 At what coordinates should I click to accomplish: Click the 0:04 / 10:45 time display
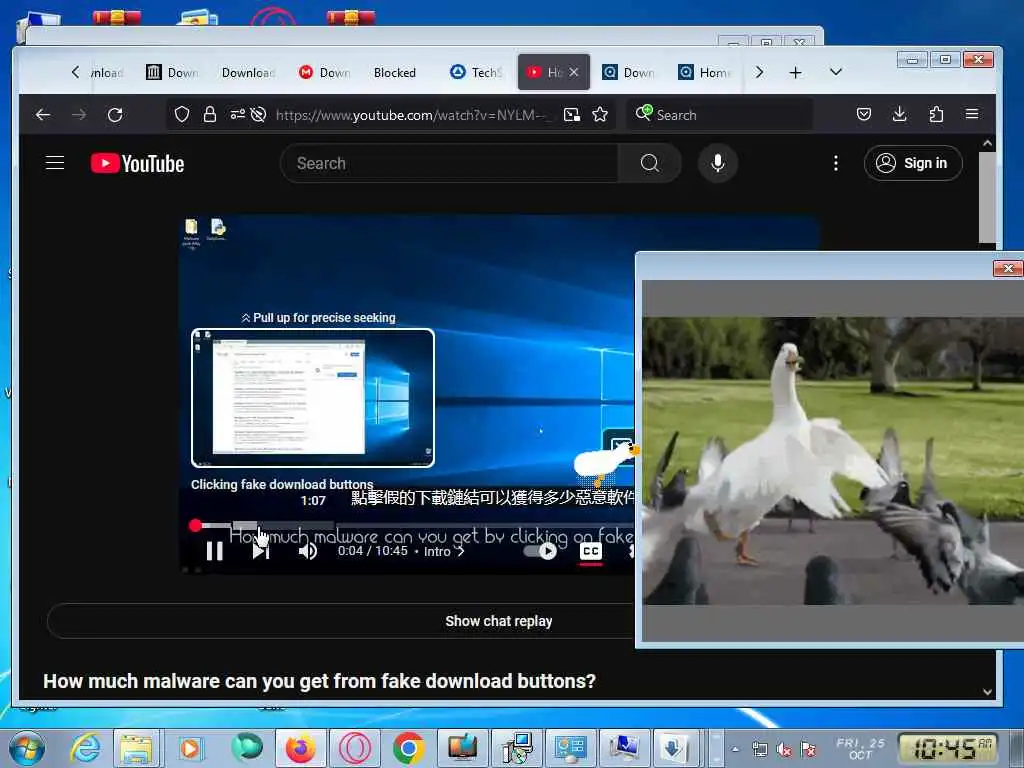[x=373, y=551]
